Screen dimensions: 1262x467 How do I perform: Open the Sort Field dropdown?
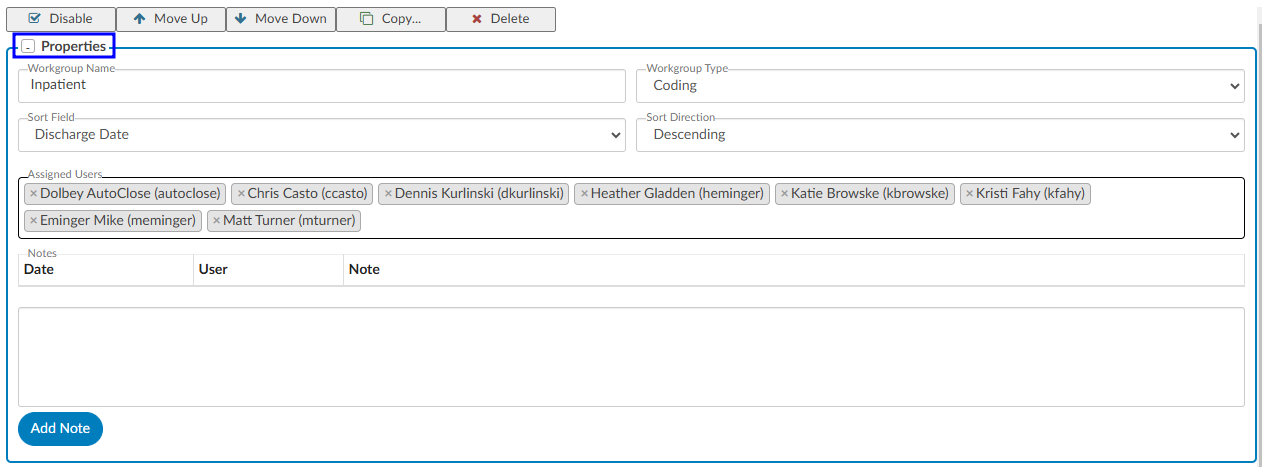click(322, 135)
